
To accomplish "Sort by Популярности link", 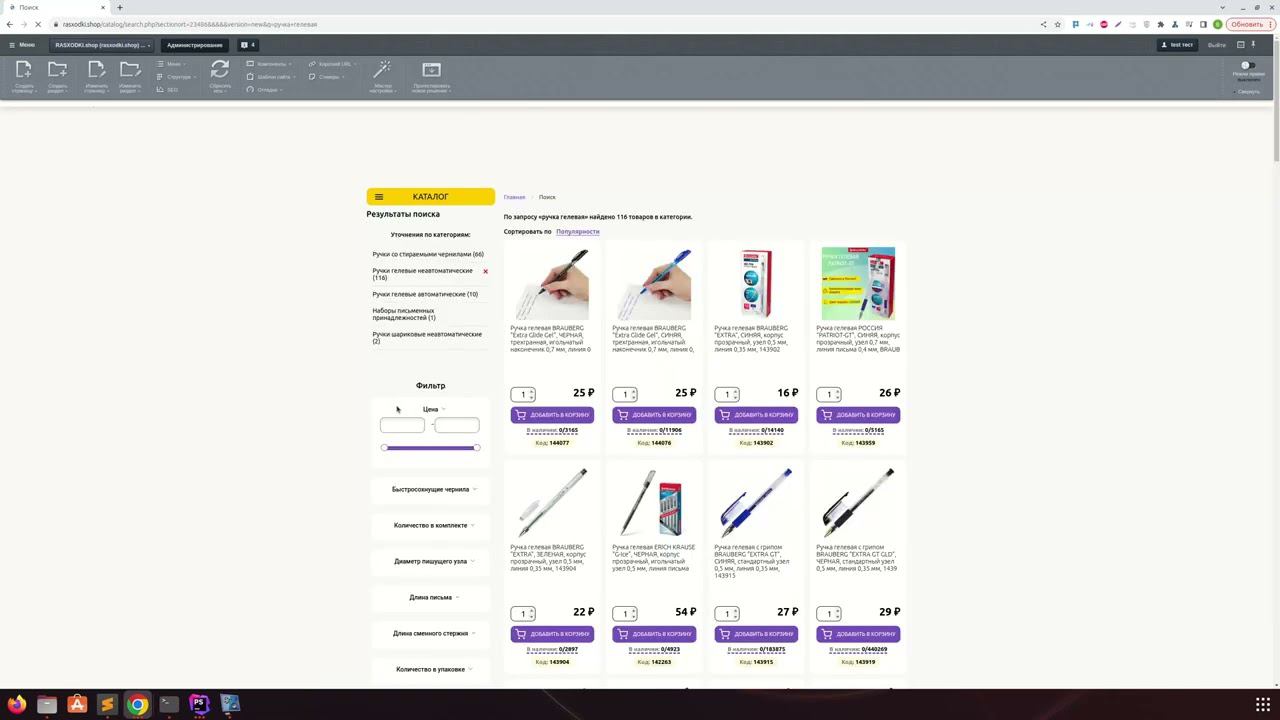I will point(578,232).
